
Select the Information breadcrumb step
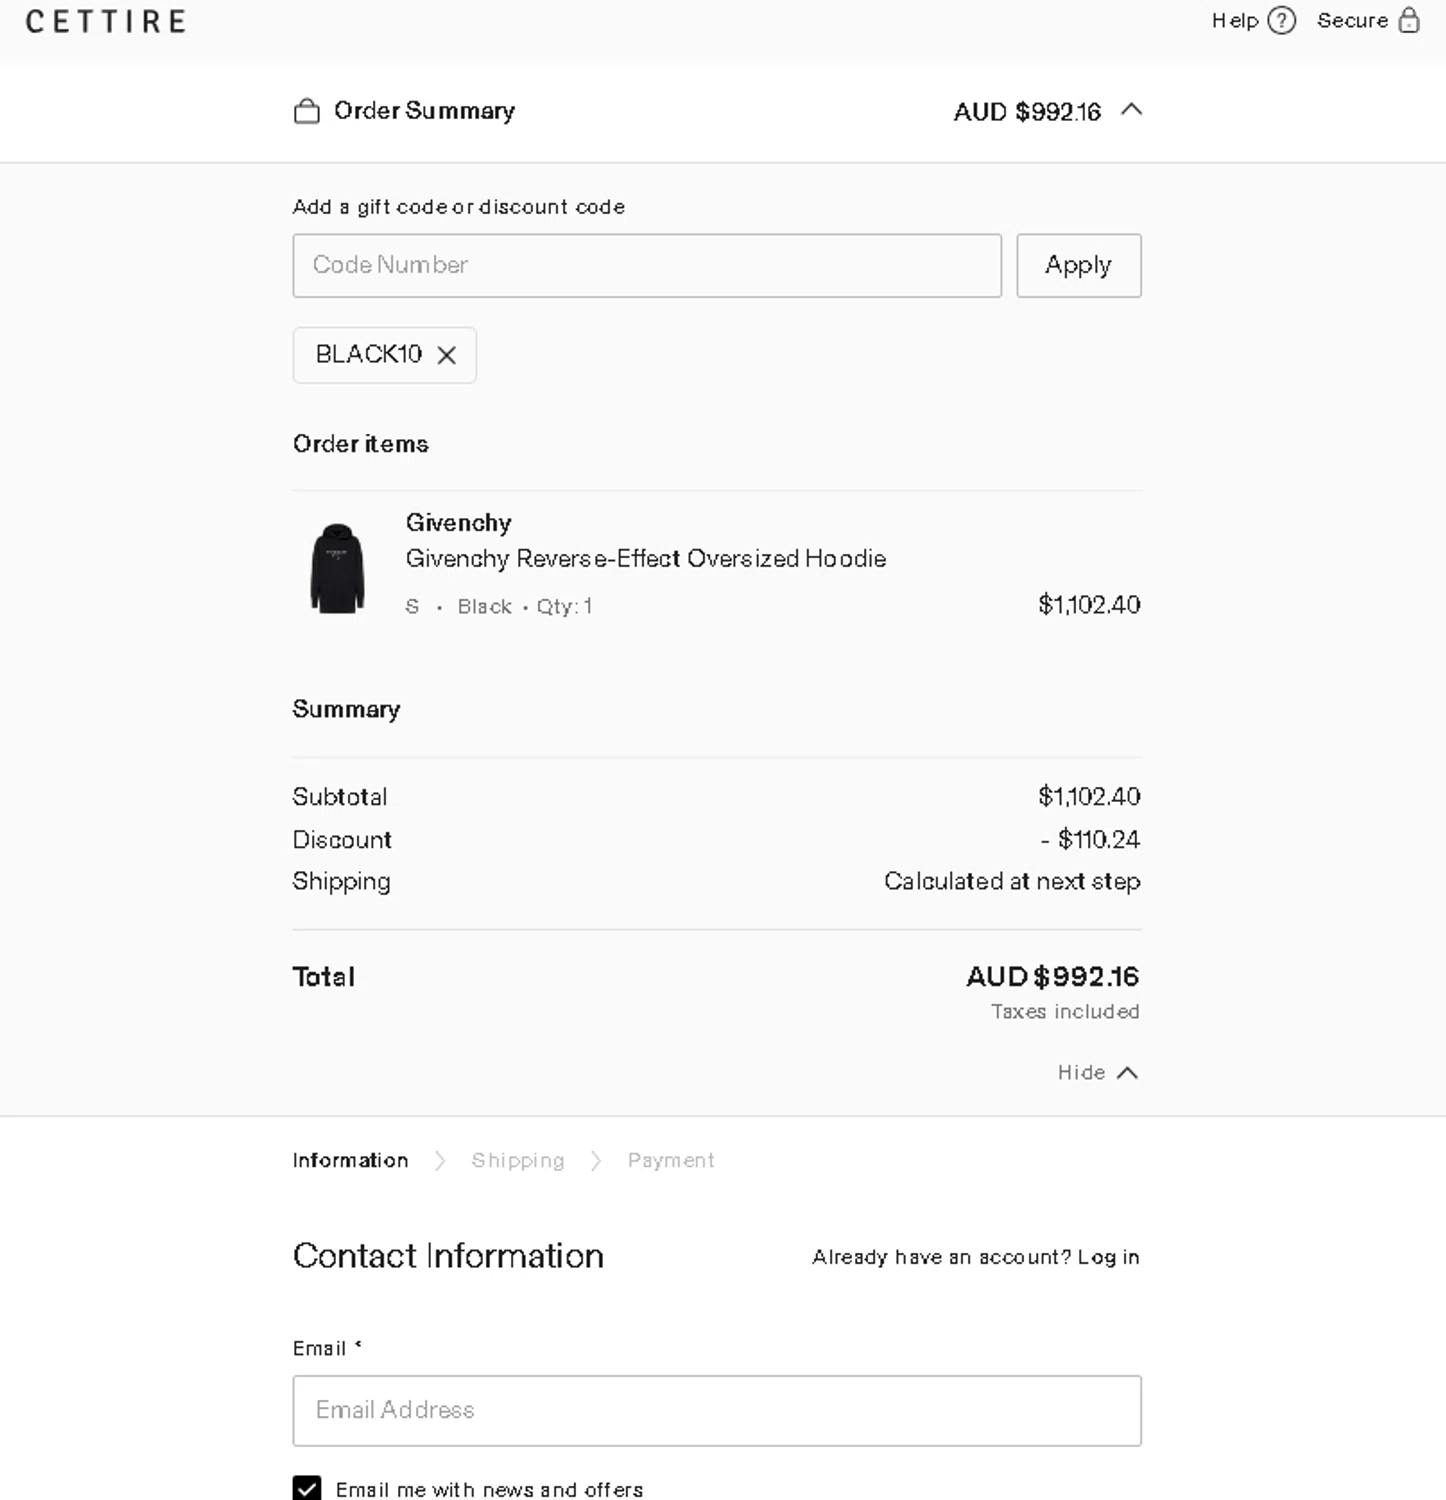pos(350,1160)
